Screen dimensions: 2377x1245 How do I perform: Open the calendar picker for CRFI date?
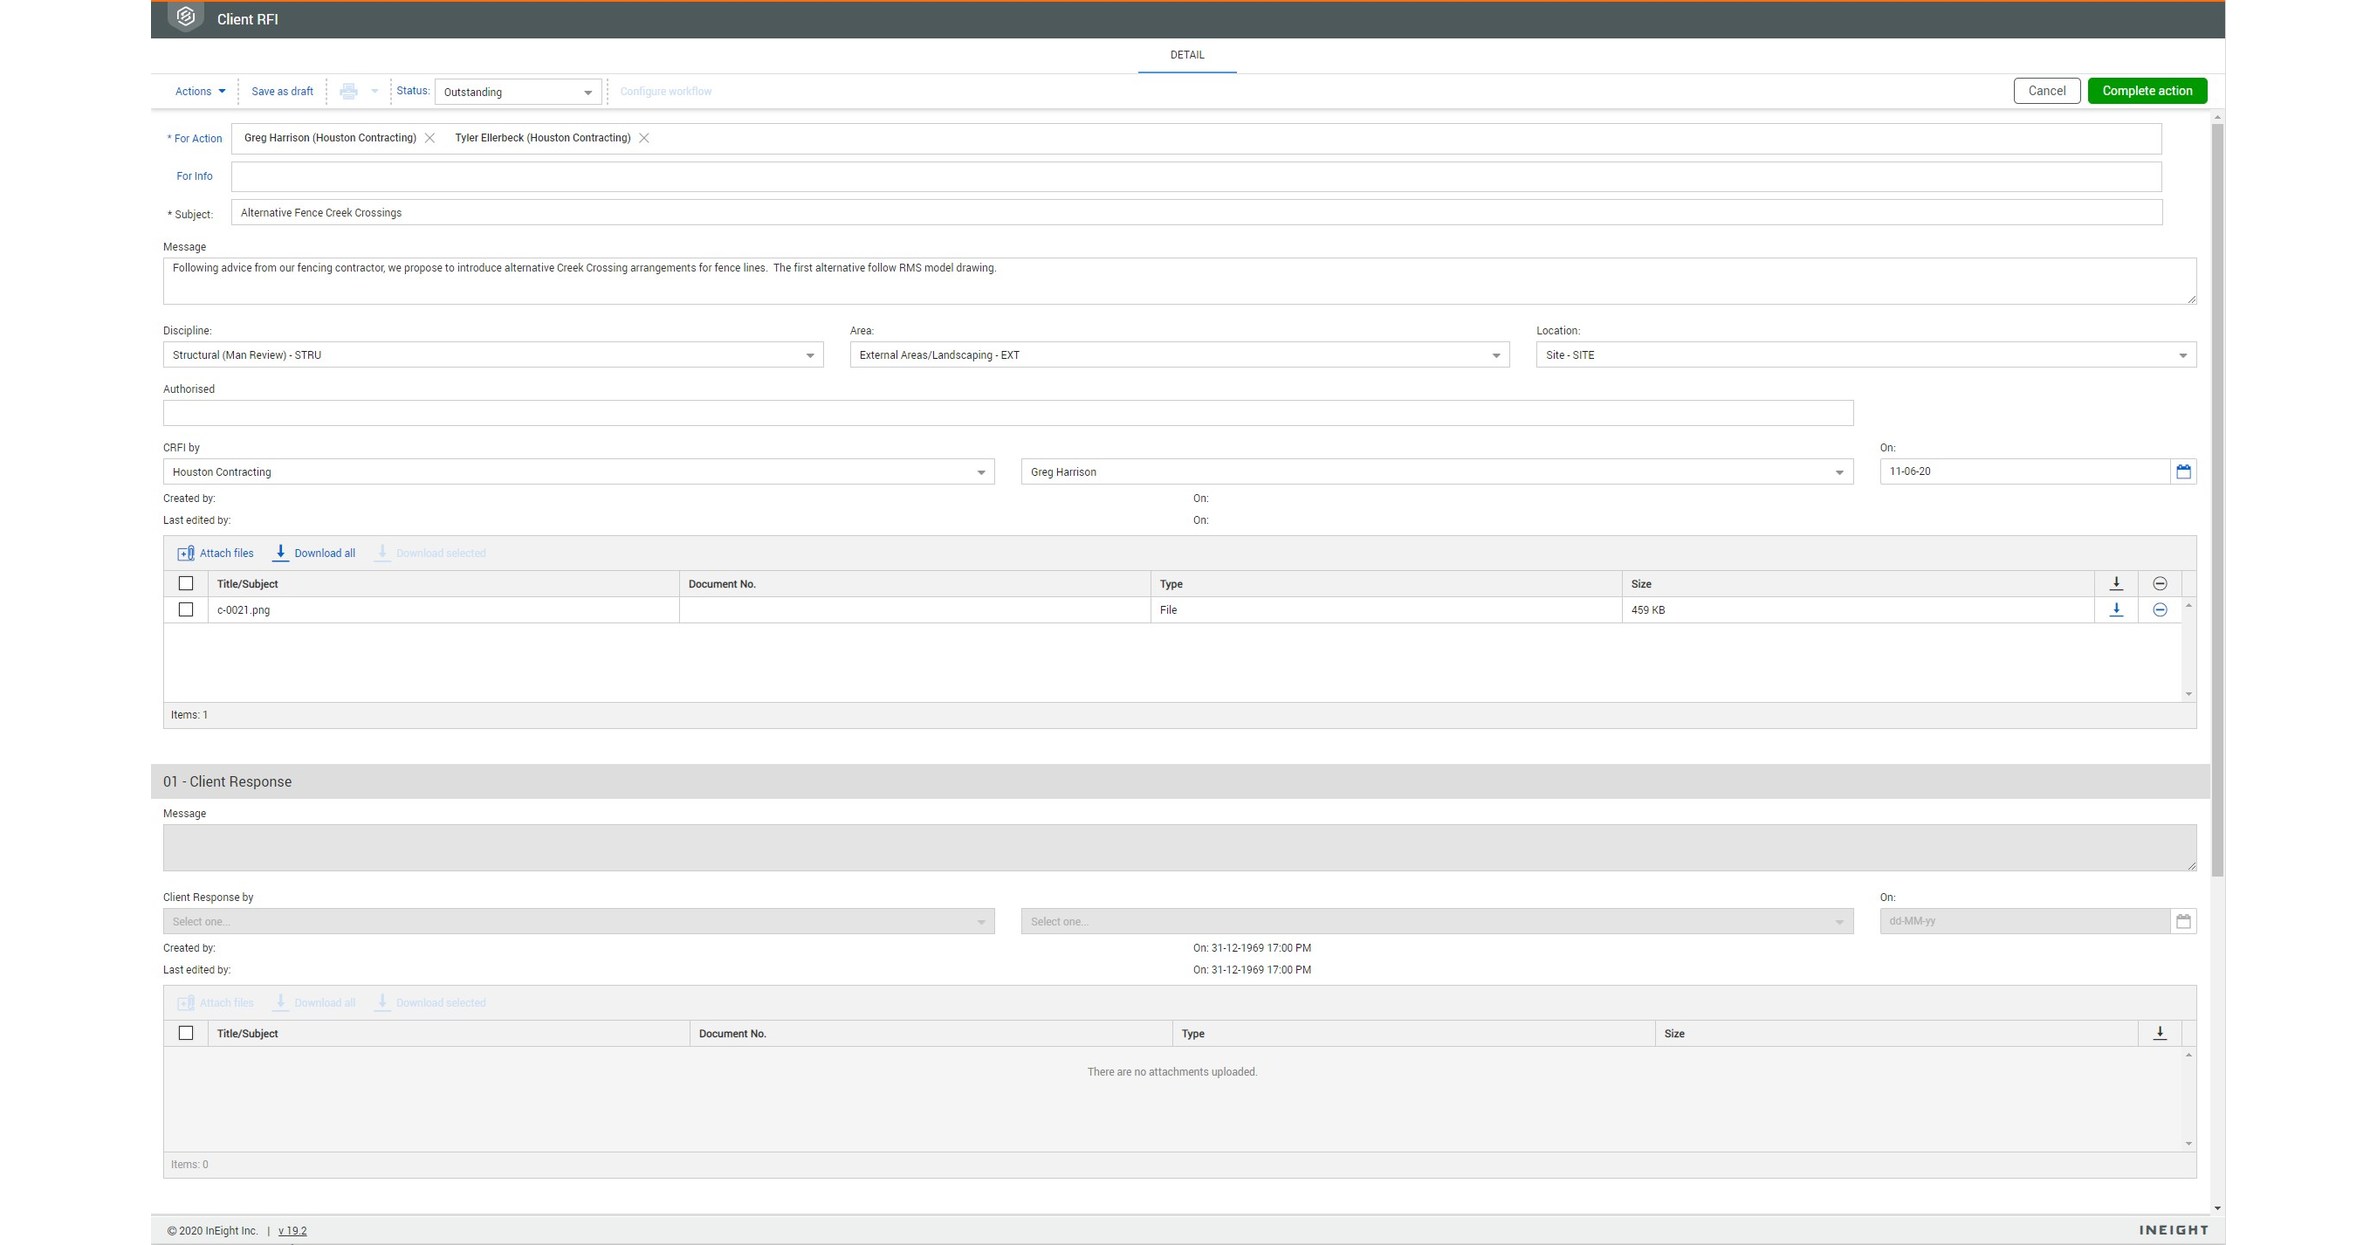click(2184, 471)
